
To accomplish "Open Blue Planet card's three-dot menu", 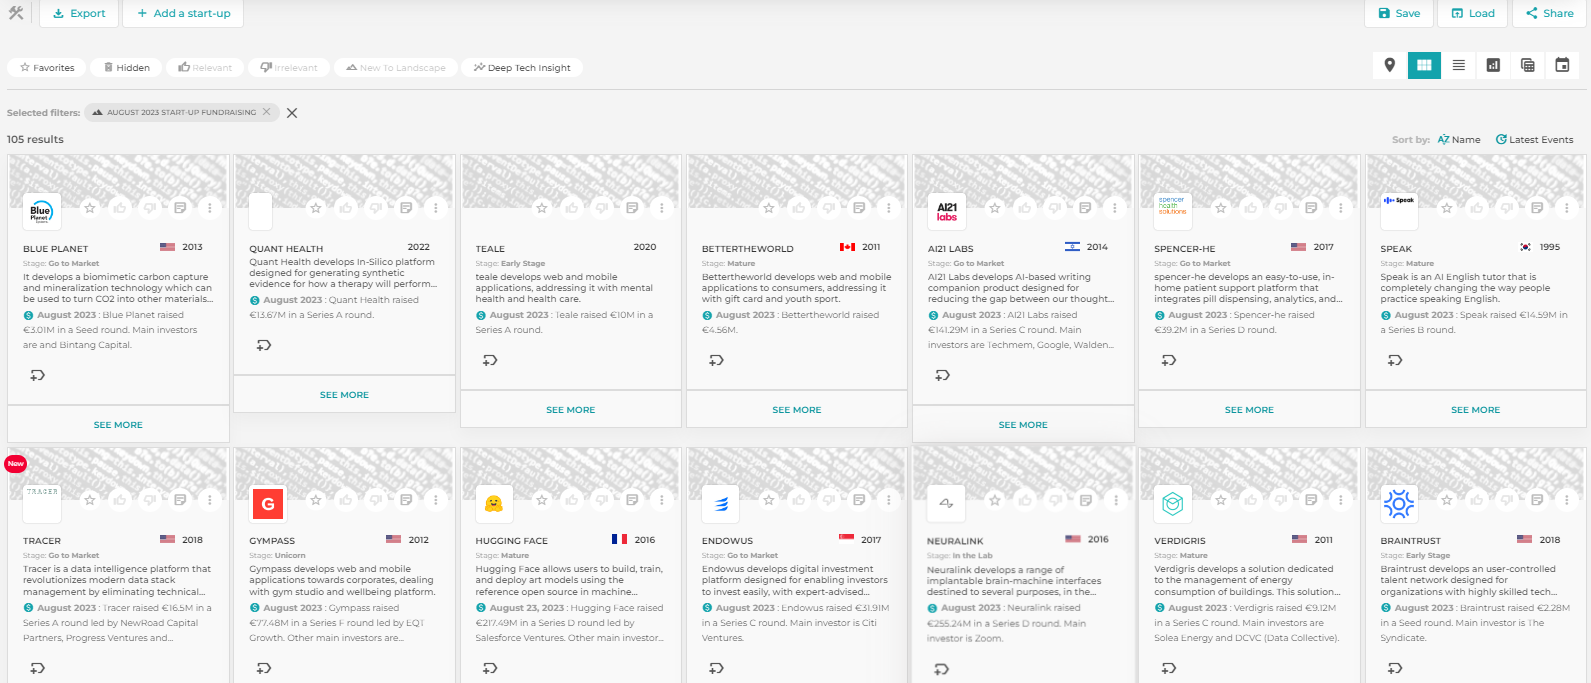I will point(210,208).
